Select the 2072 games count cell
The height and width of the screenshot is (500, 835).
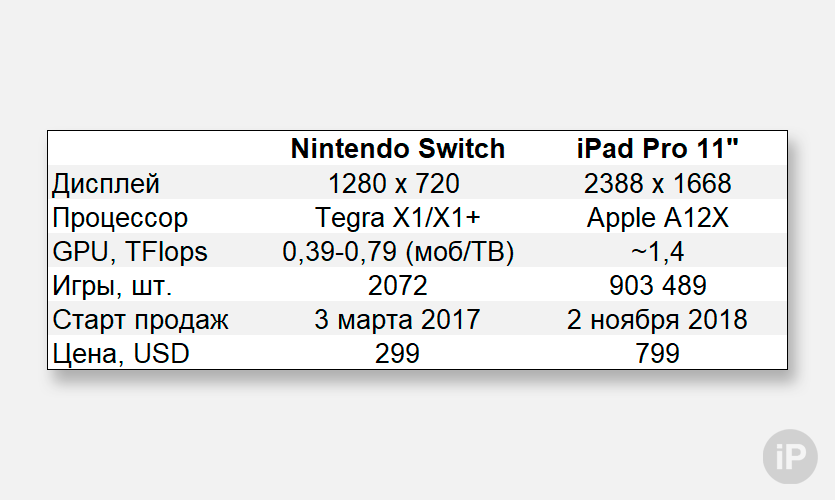pyautogui.click(x=398, y=286)
